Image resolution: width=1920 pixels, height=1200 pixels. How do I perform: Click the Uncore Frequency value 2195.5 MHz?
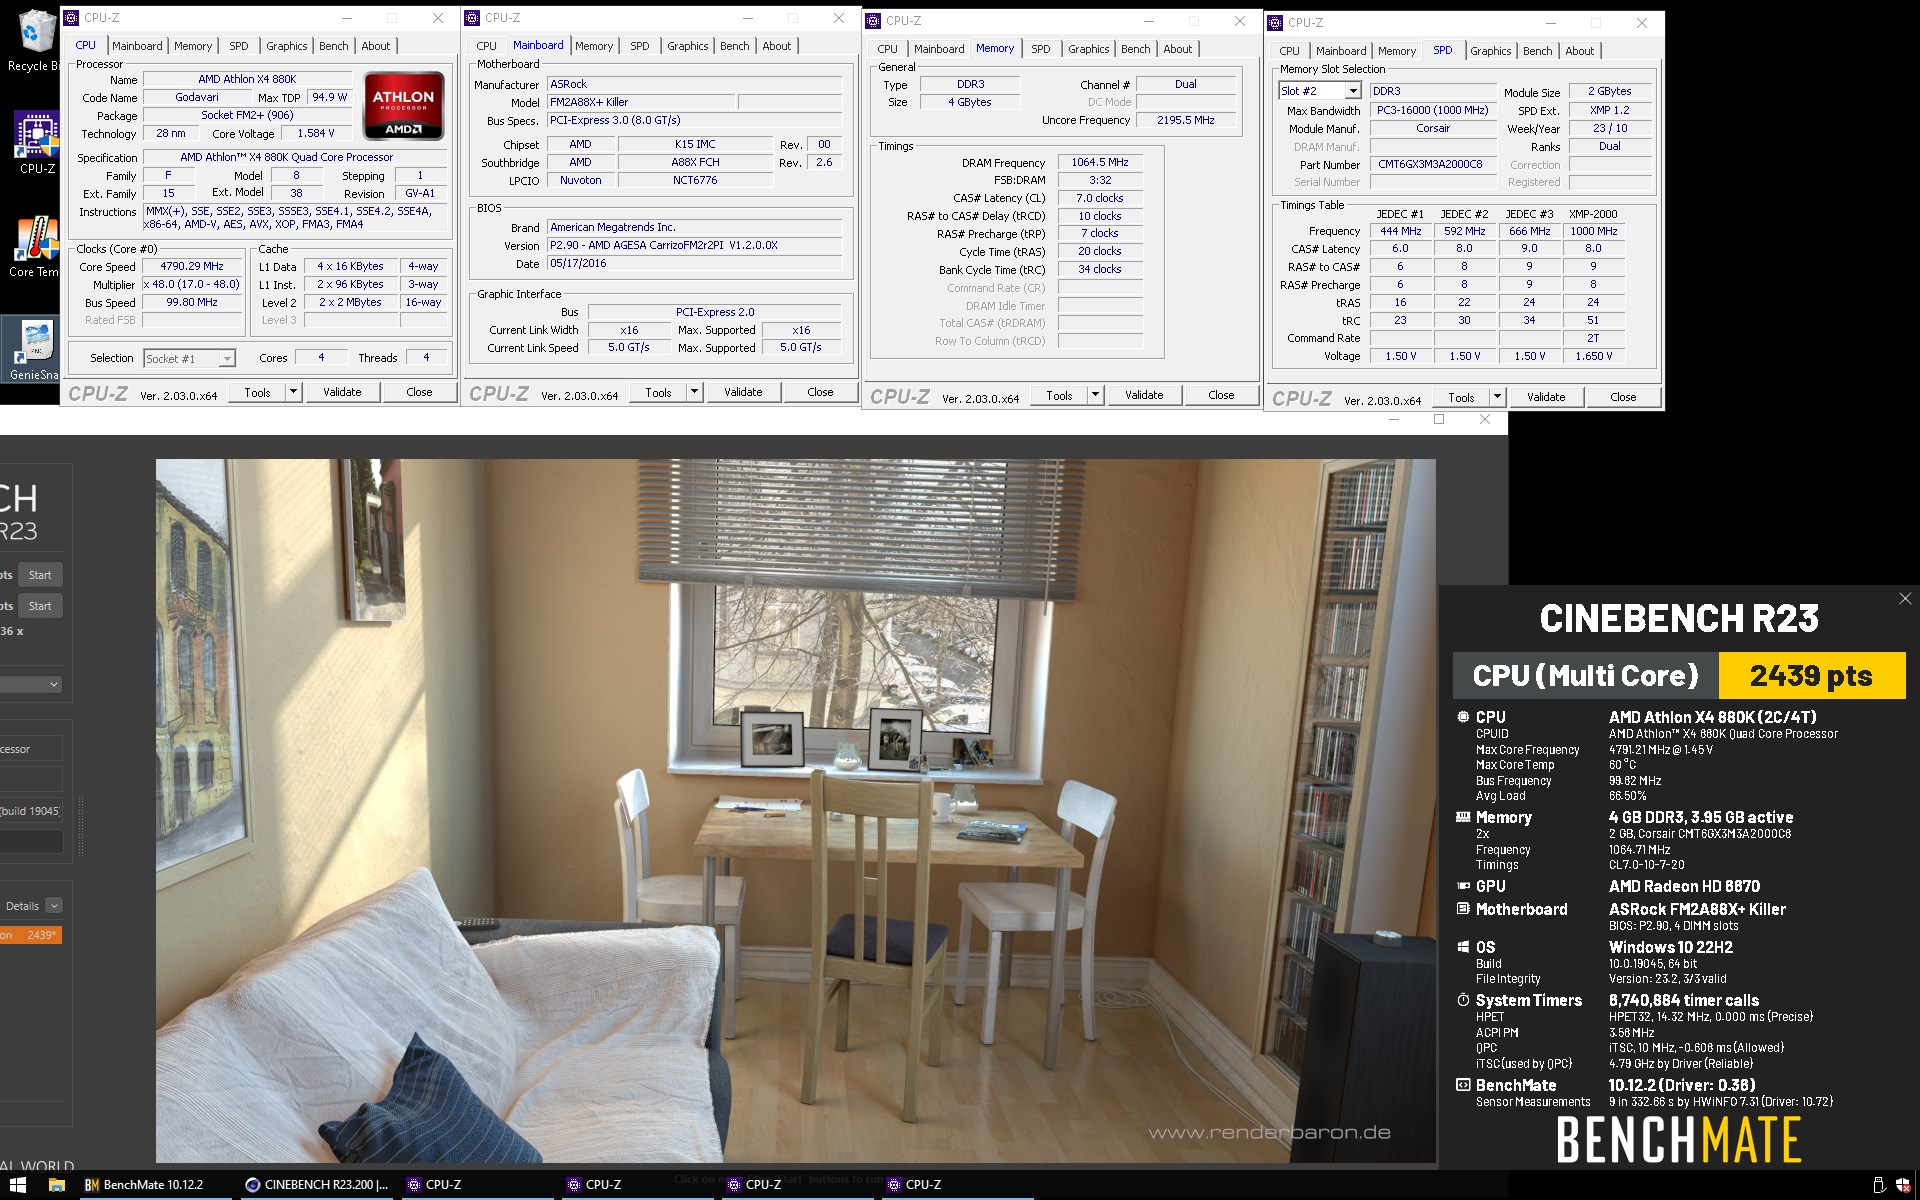(x=1186, y=120)
